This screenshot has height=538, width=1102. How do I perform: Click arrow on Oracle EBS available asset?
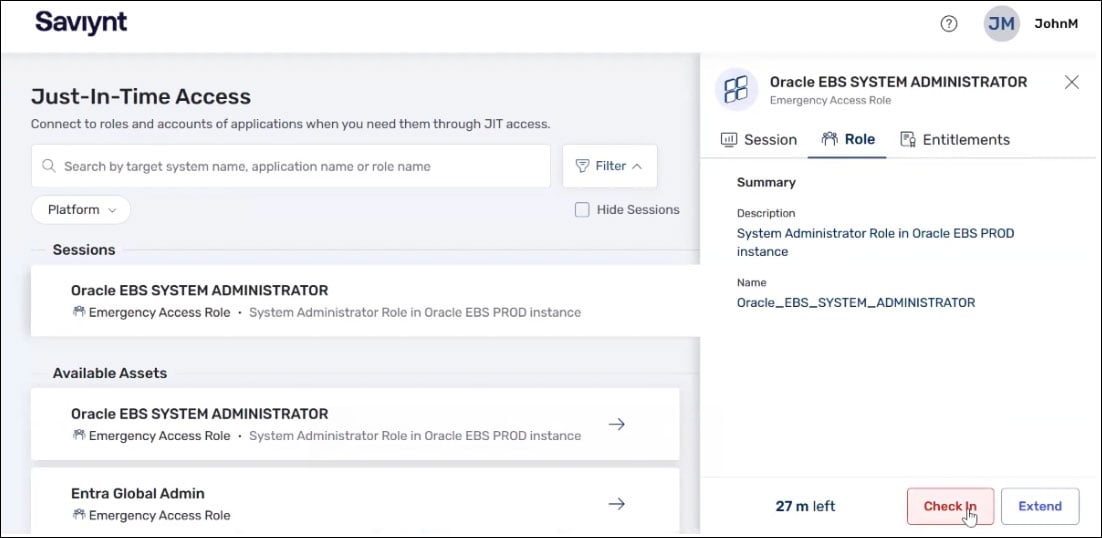pyautogui.click(x=617, y=424)
